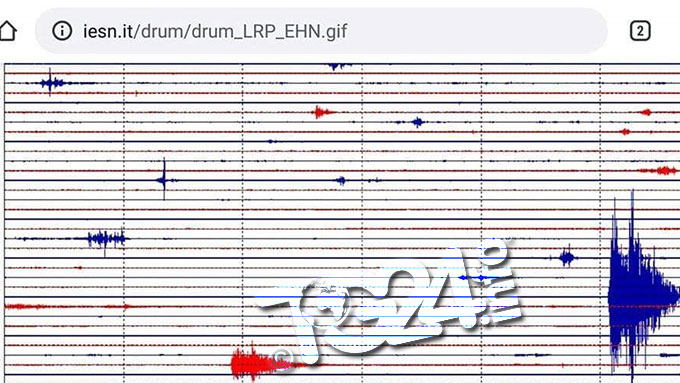Click the blue burst just left of the big quake
The height and width of the screenshot is (383, 680).
567,258
